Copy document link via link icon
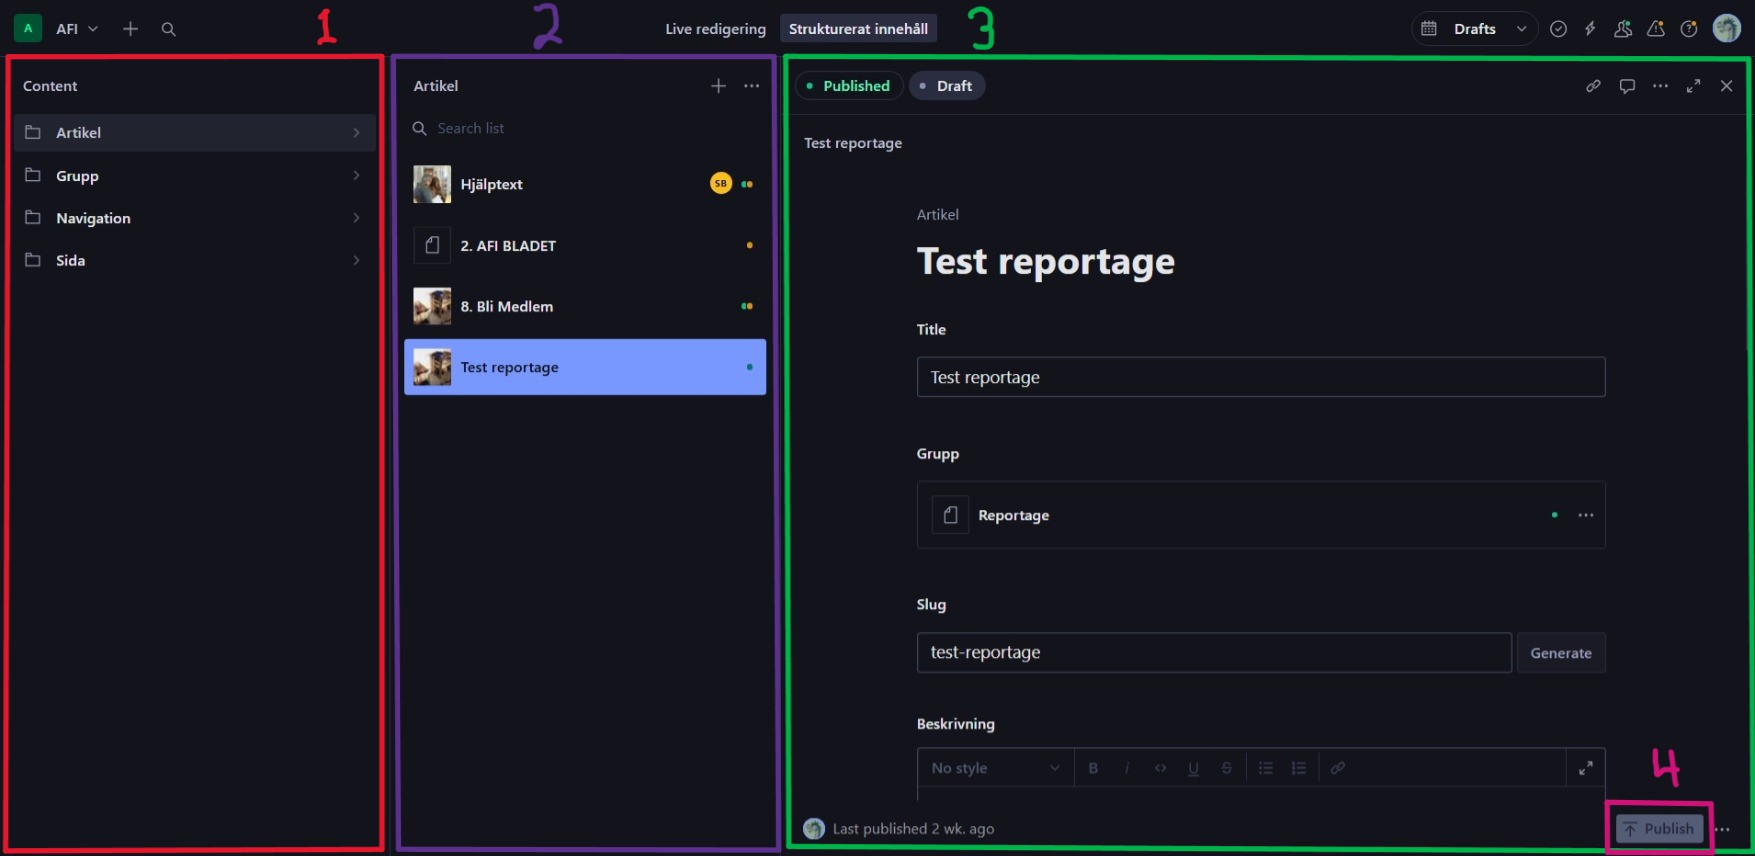1755x856 pixels. [1593, 86]
